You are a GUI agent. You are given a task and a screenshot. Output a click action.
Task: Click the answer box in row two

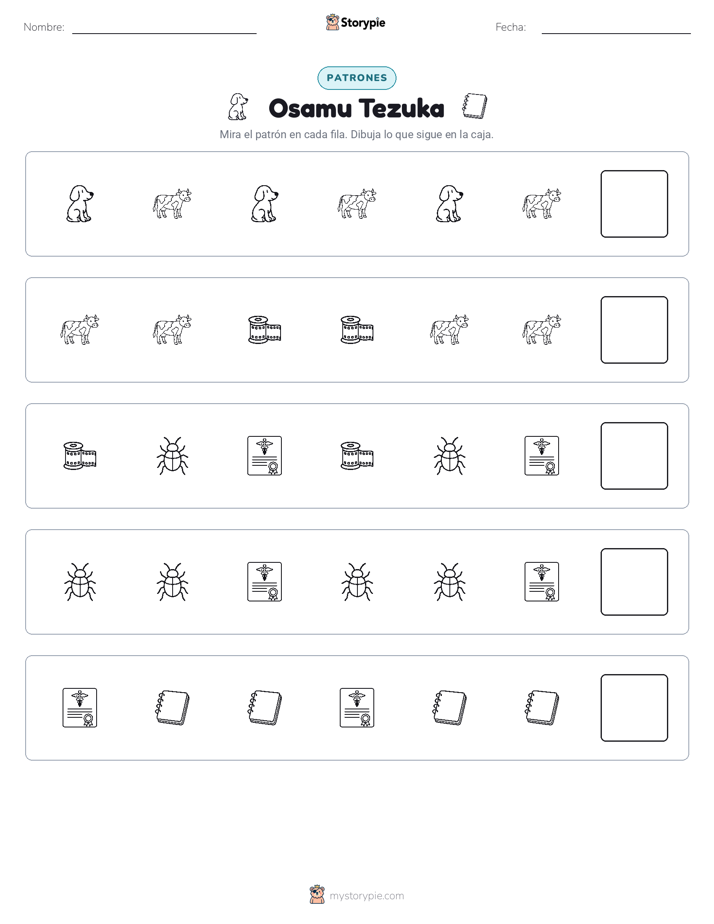[x=634, y=330]
